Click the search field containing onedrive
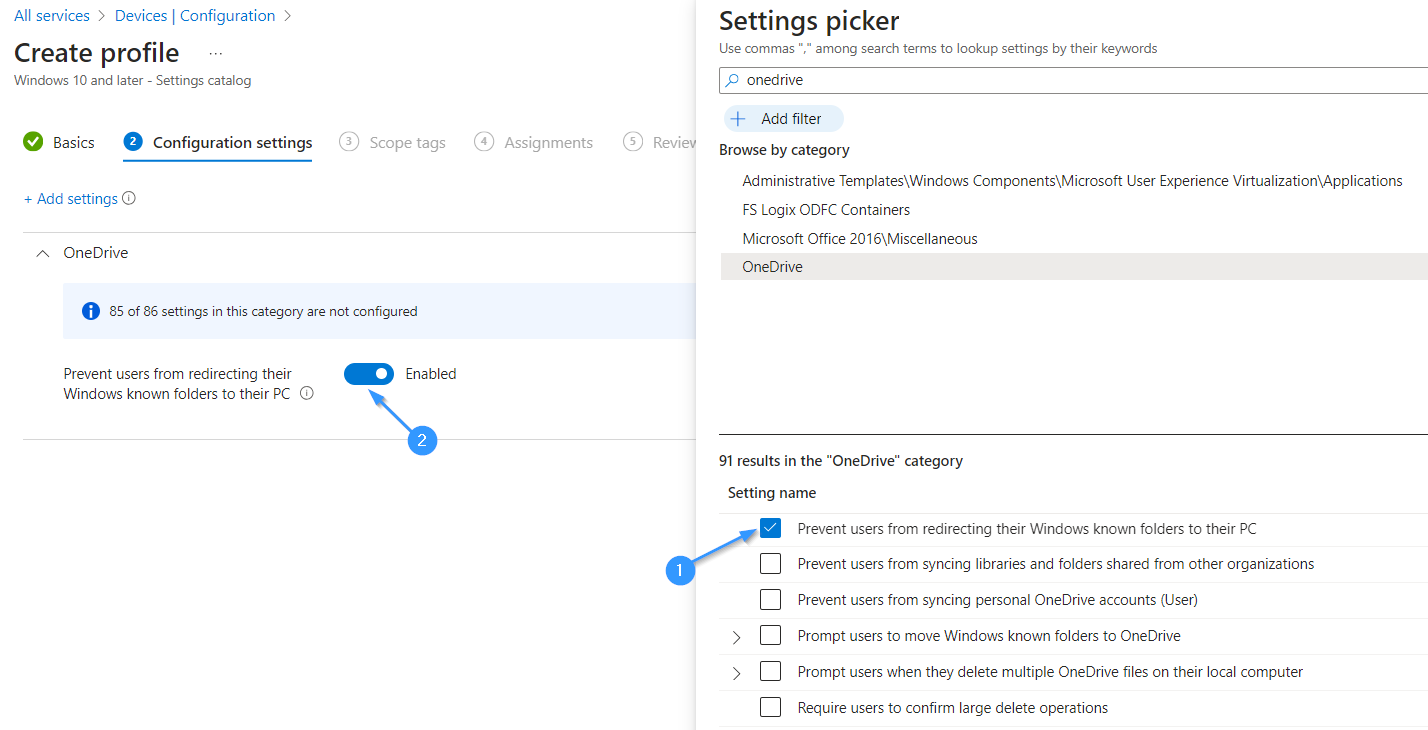The image size is (1428, 730). 1073,80
